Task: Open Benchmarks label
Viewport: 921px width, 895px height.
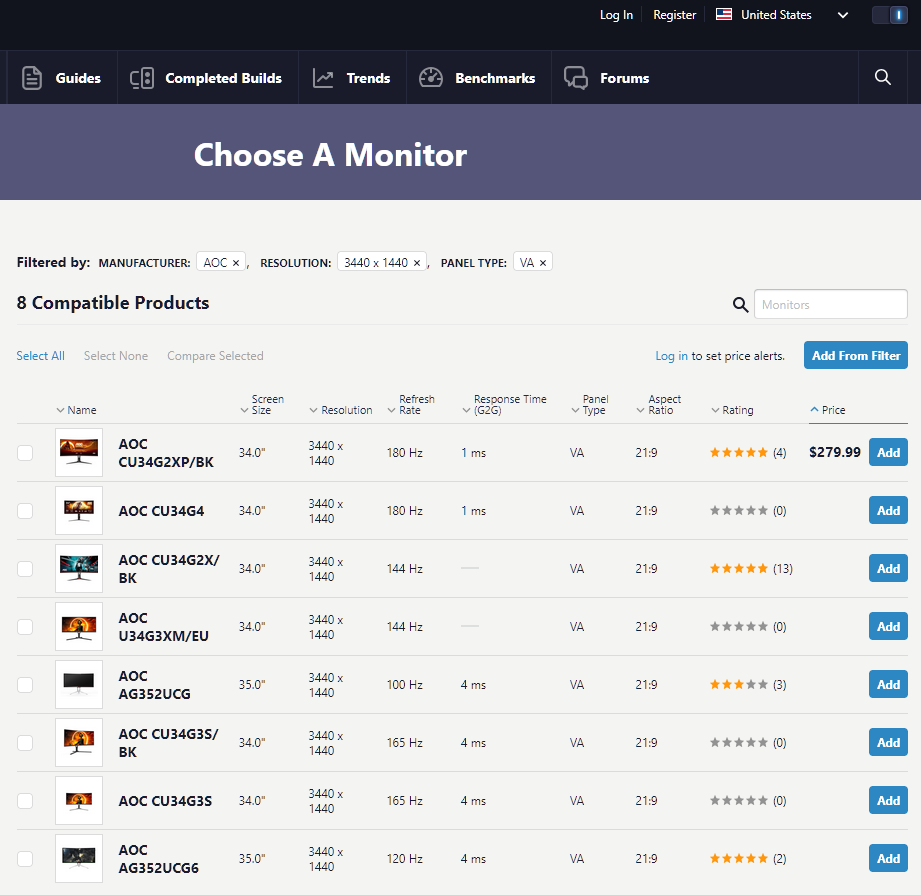Action: coord(495,78)
